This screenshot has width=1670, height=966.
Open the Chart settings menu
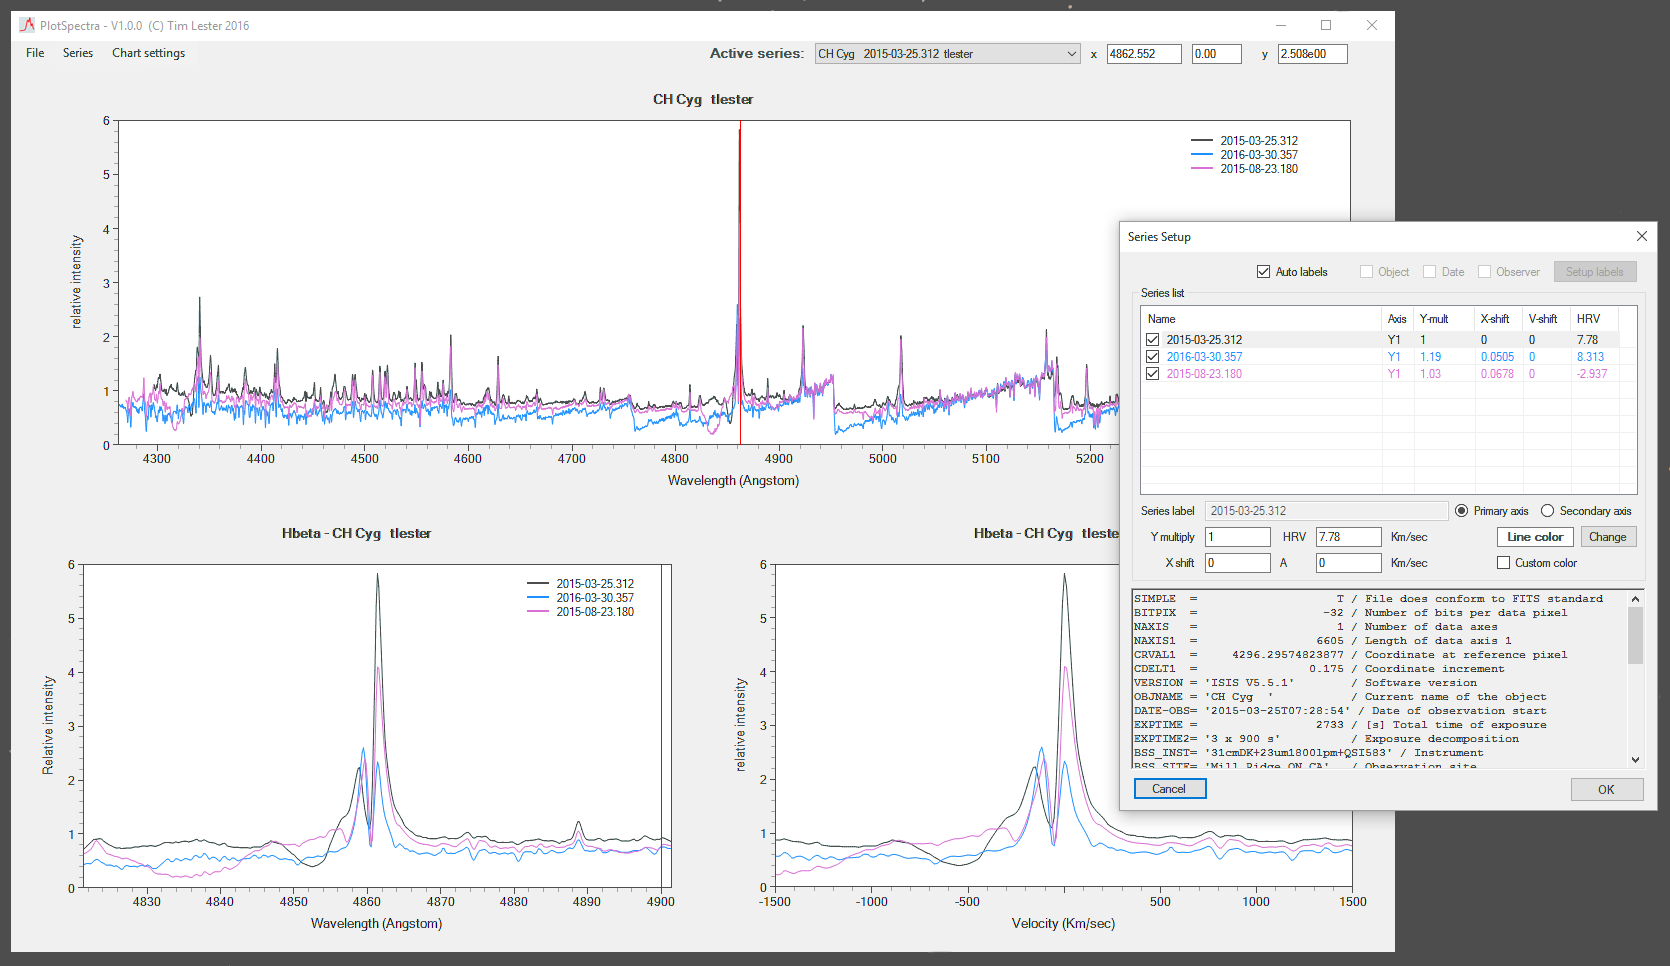[x=148, y=53]
